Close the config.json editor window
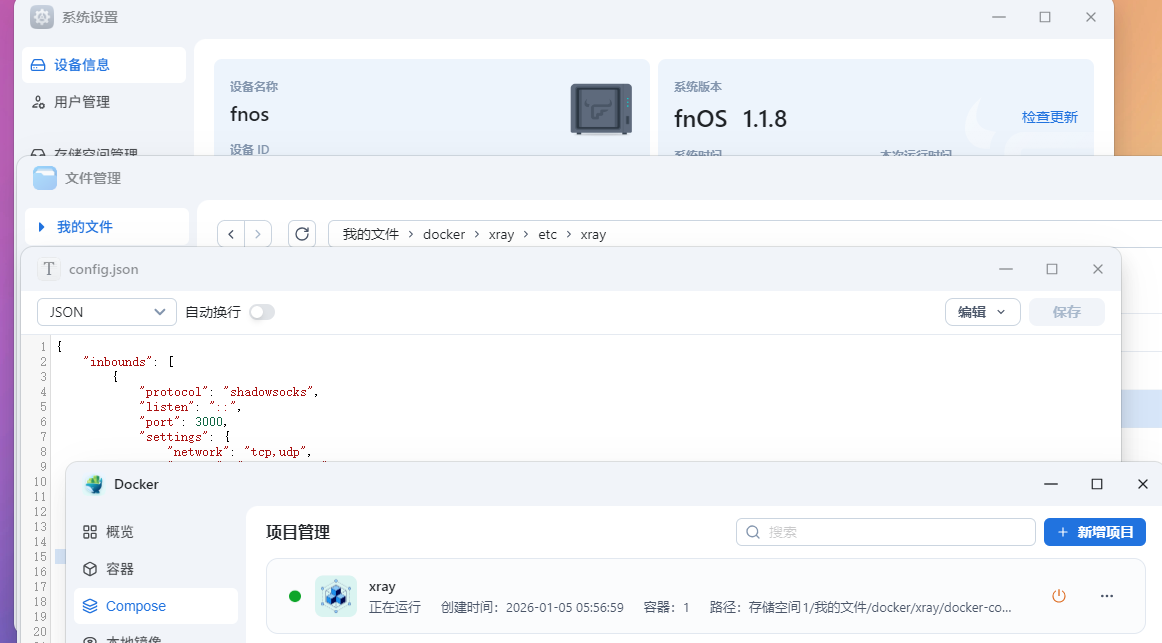Image resolution: width=1162 pixels, height=643 pixels. tap(1098, 269)
